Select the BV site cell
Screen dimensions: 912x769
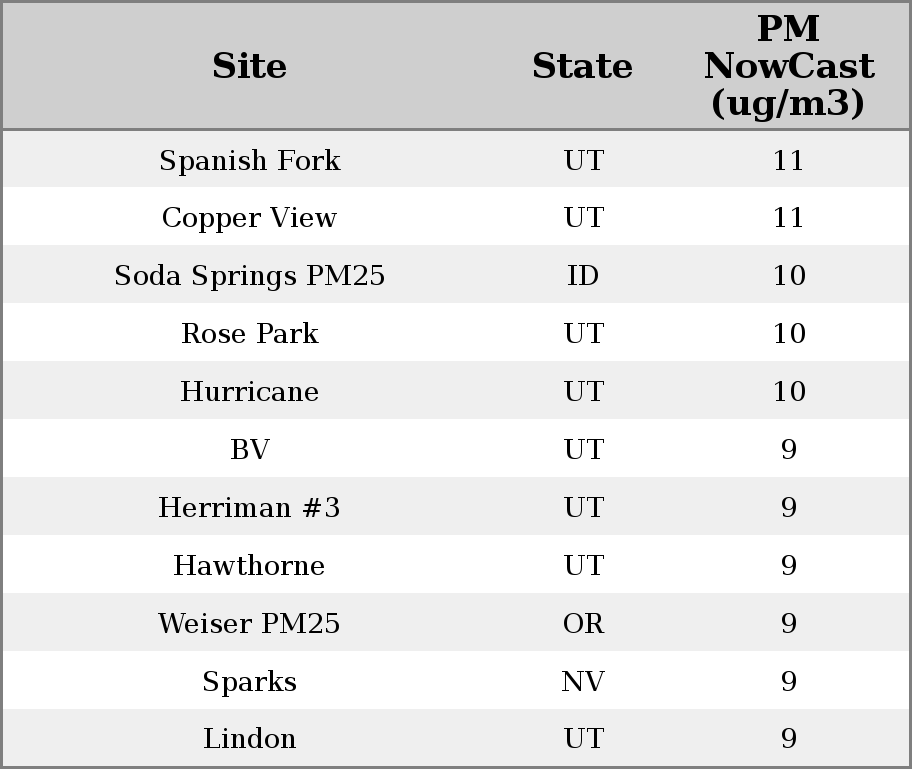249,450
